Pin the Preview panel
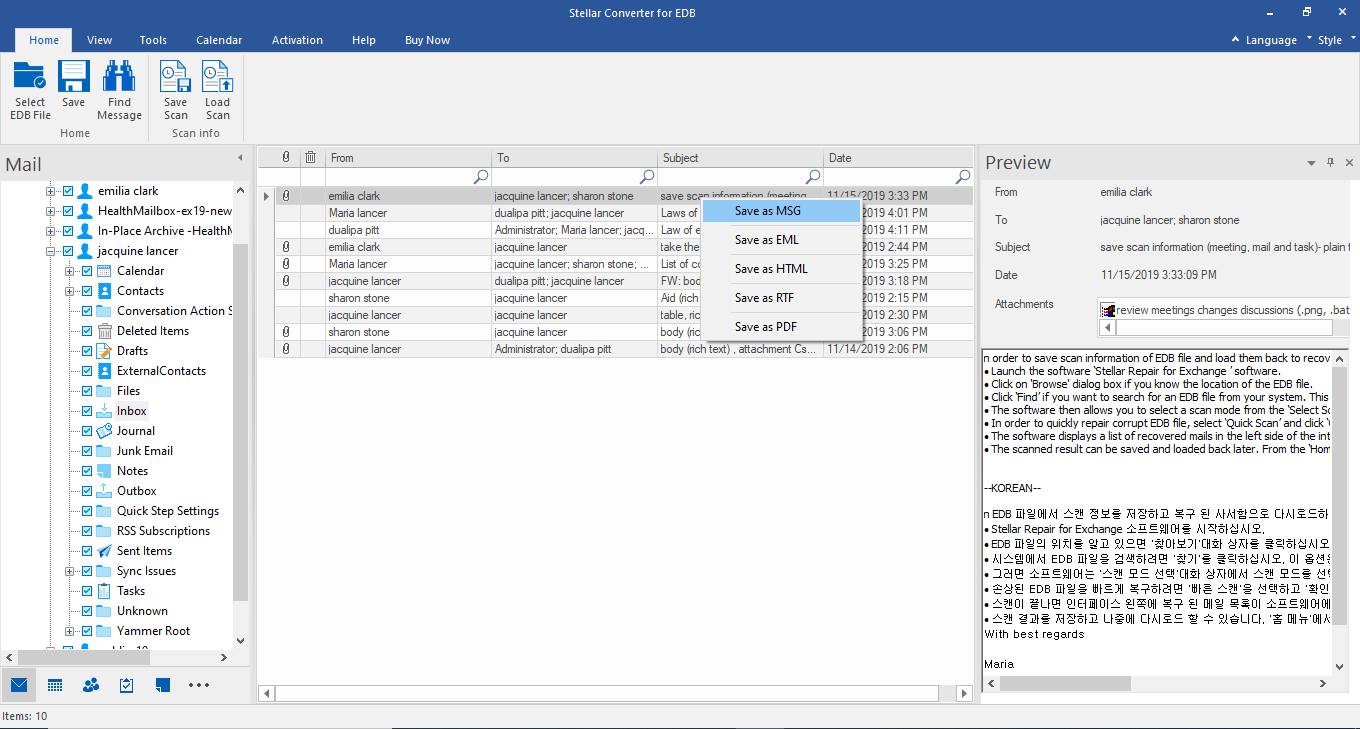 (x=1330, y=162)
